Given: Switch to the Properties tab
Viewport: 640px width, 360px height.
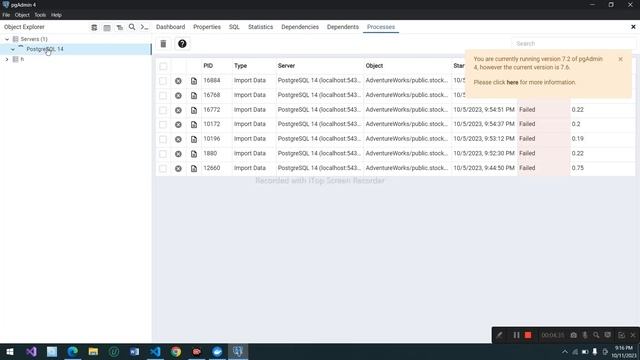Looking at the screenshot, I should click(207, 27).
